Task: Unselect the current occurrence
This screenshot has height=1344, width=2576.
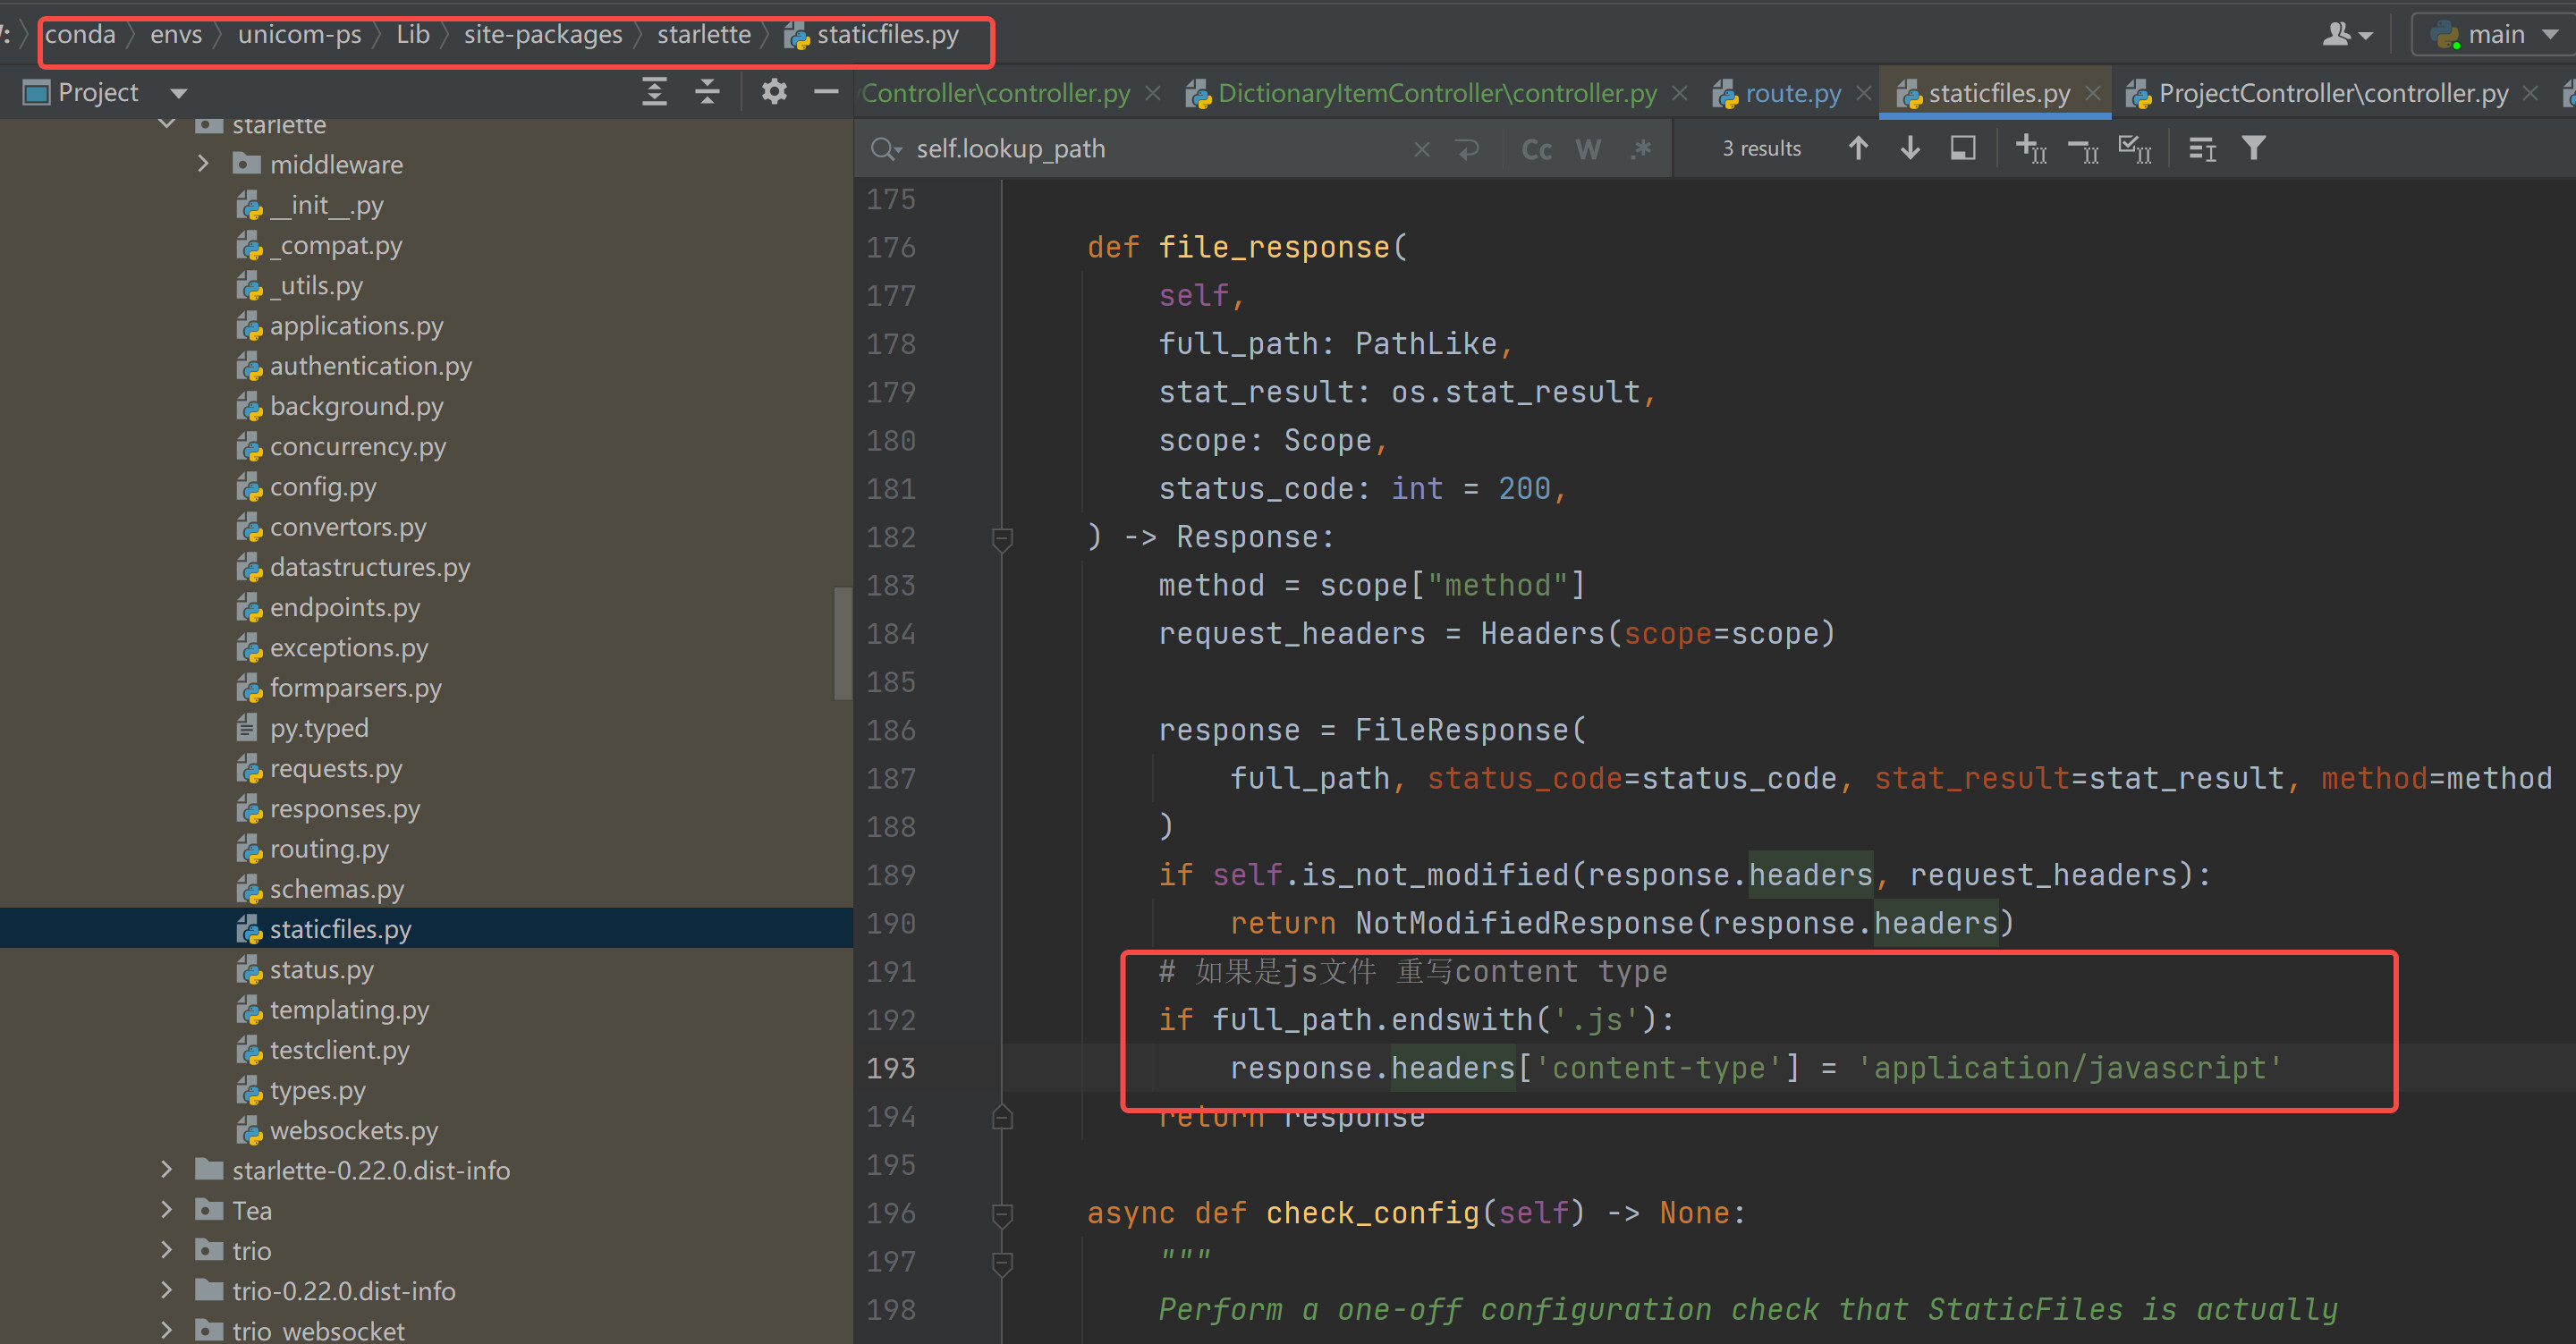Action: click(x=2083, y=150)
